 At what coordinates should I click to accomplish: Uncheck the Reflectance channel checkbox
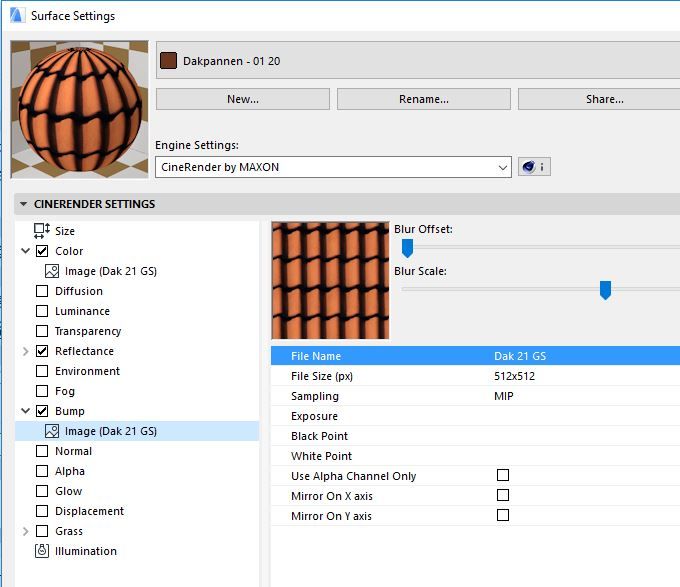tap(42, 351)
